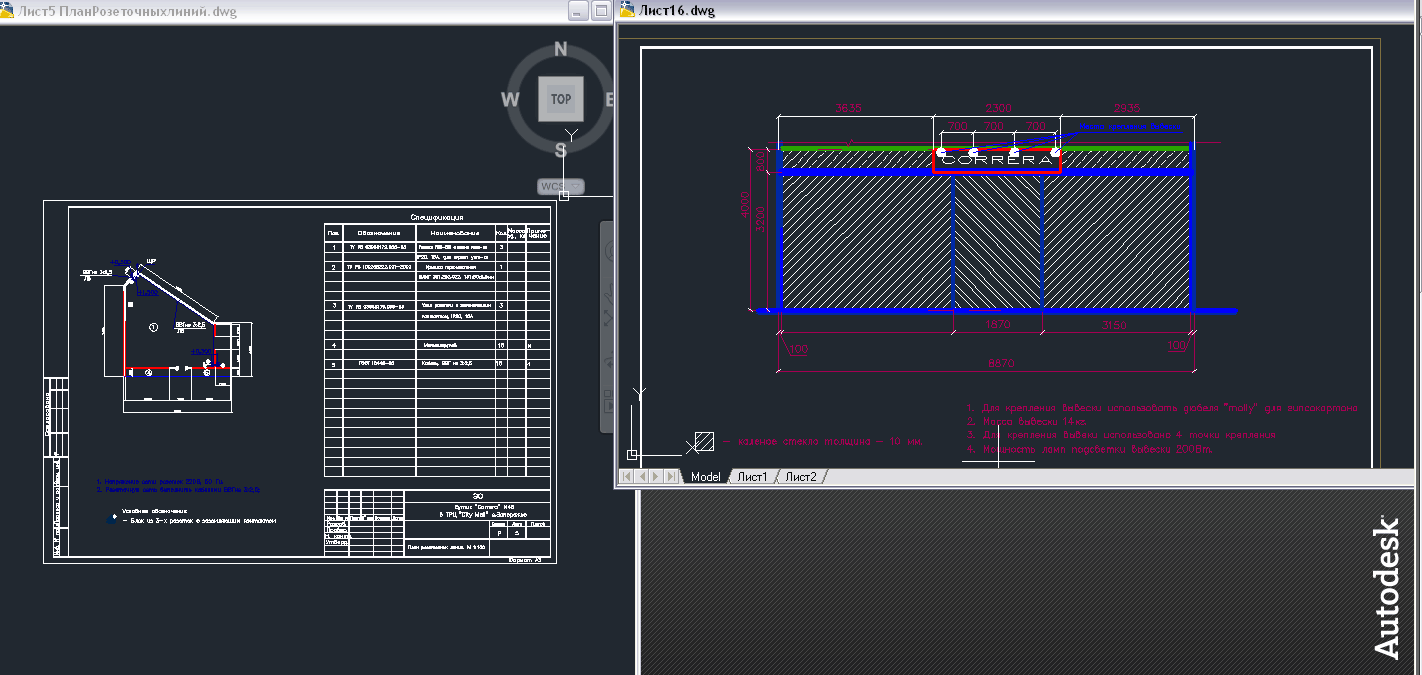The image size is (1422, 675).
Task: Open the Лист1 layout tab
Action: (752, 477)
